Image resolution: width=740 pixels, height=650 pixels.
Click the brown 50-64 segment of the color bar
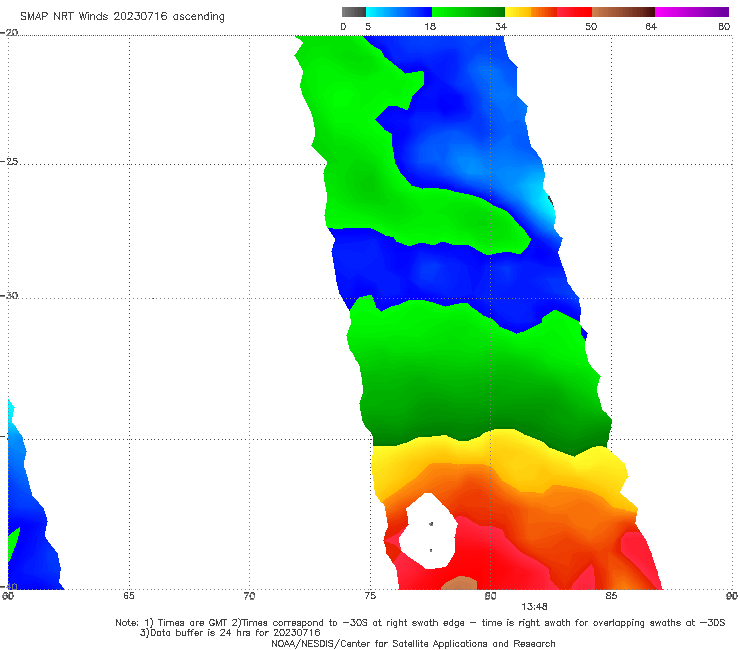click(623, 12)
